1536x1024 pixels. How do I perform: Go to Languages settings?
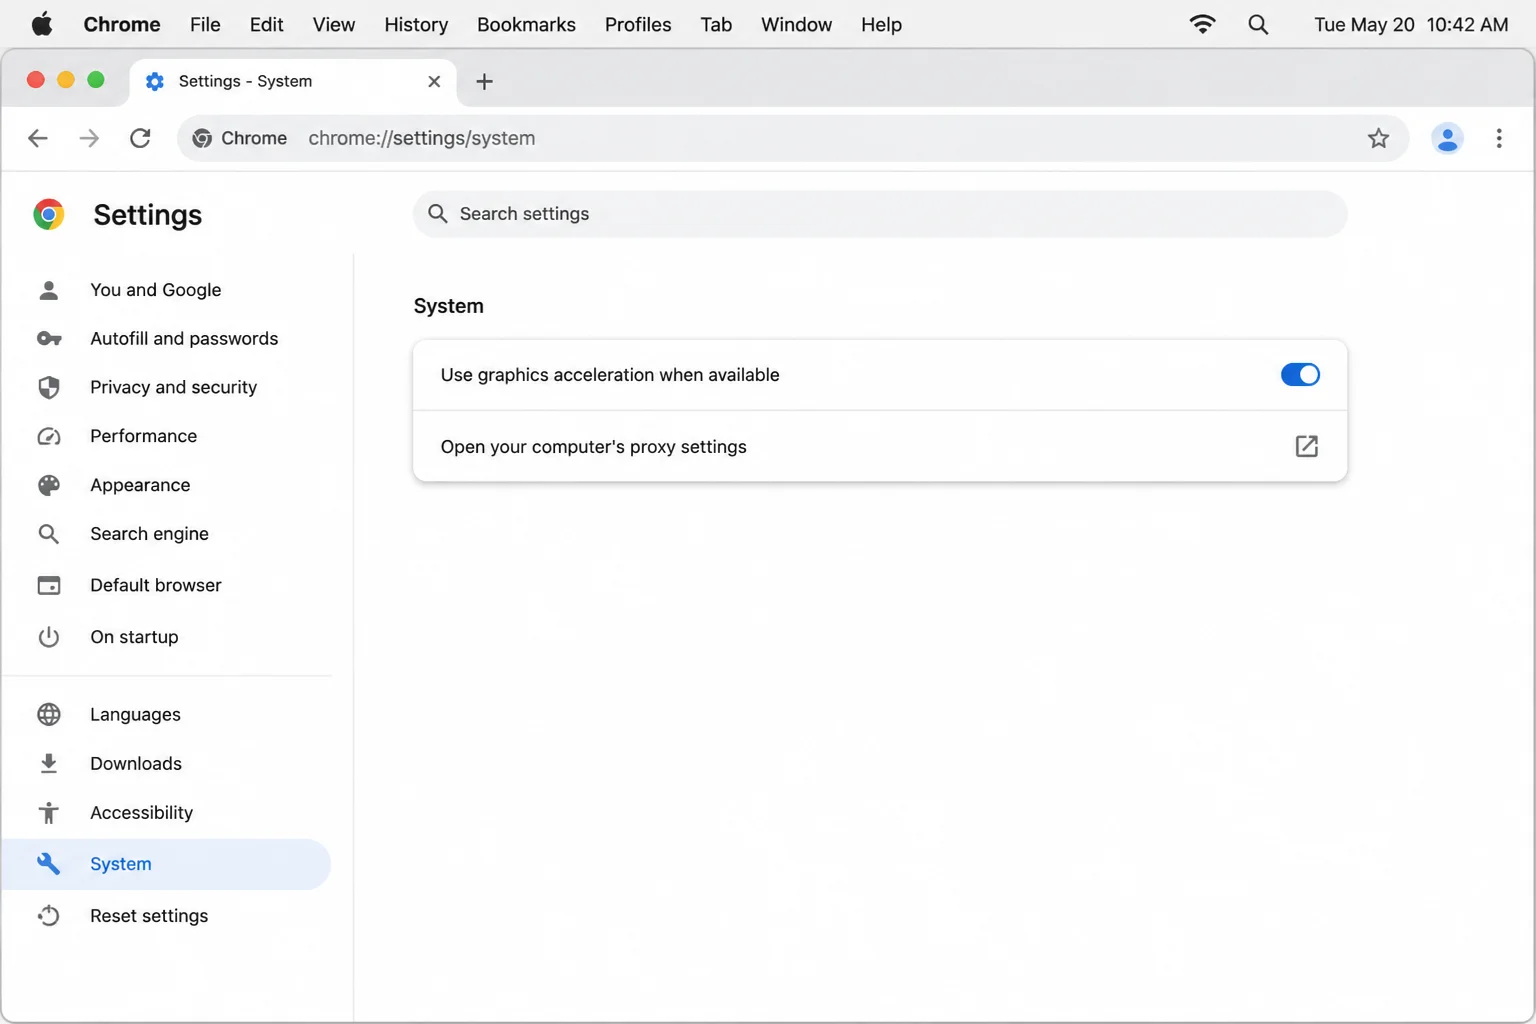coord(166,714)
